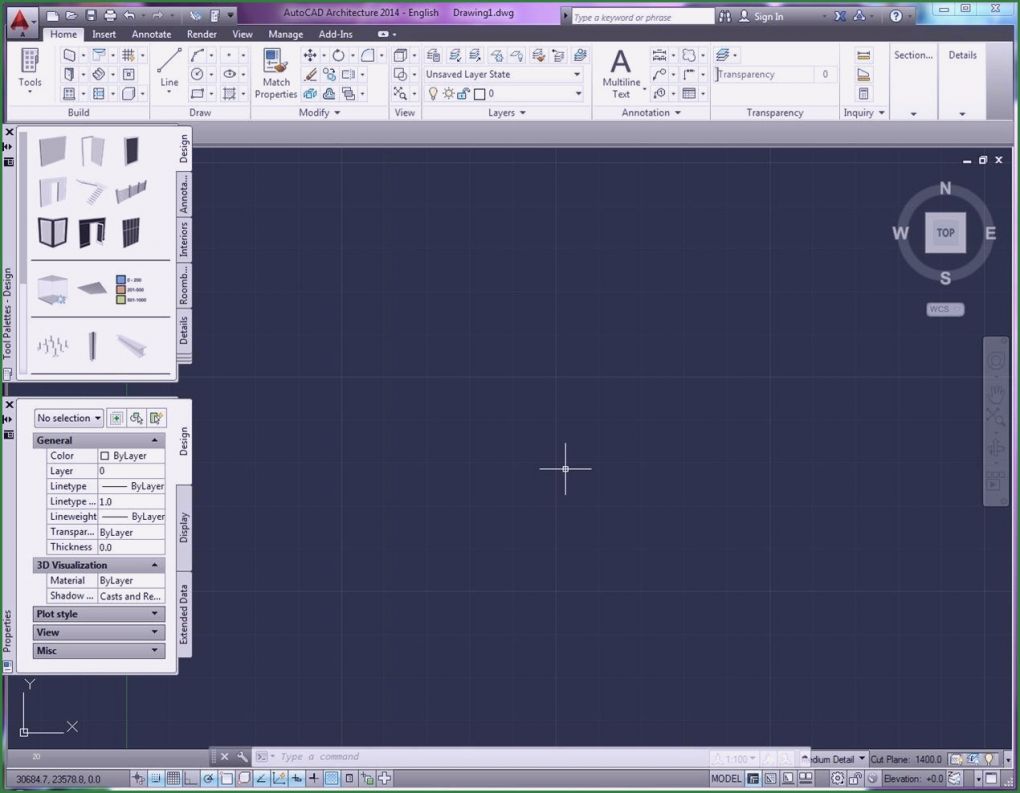Toggle grid display in the status bar
Image resolution: width=1020 pixels, height=793 pixels.
[x=173, y=777]
